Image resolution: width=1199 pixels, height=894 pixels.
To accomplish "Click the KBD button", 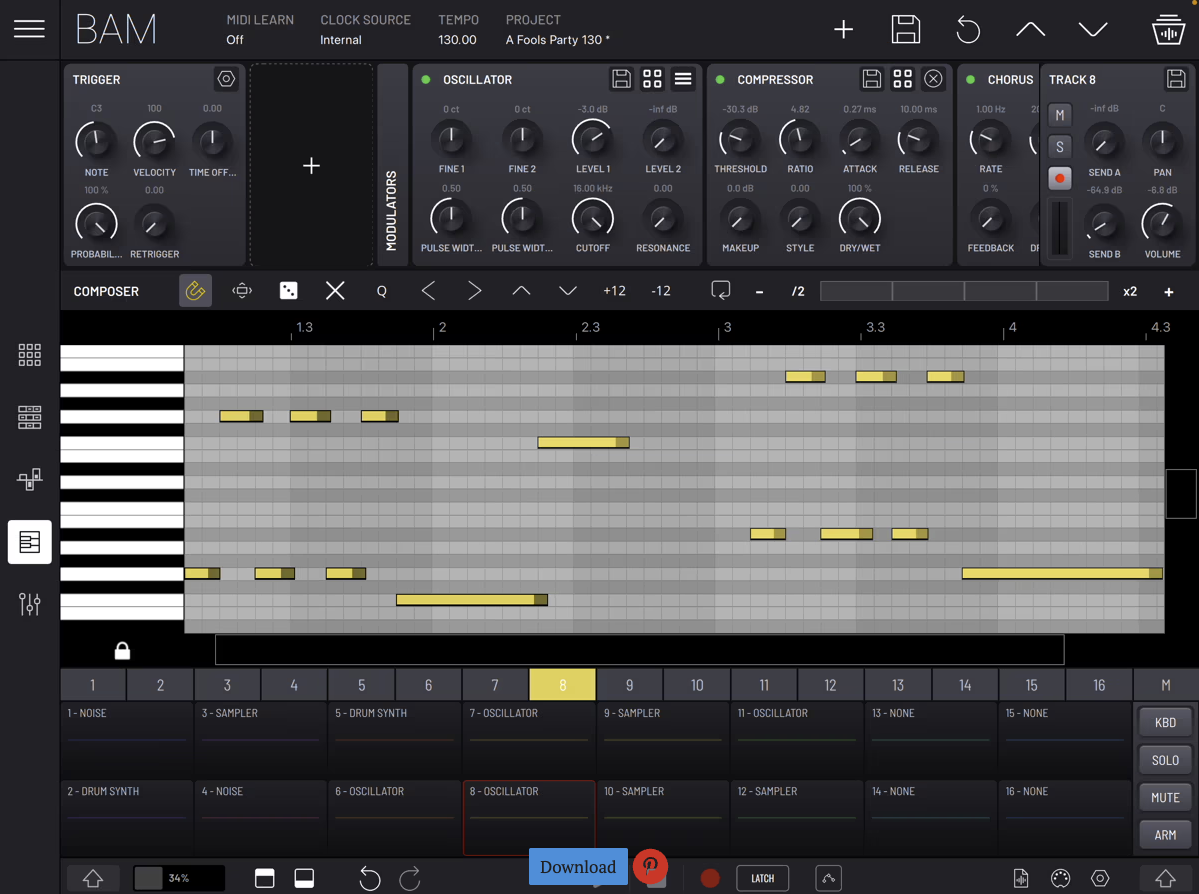I will pos(1165,722).
